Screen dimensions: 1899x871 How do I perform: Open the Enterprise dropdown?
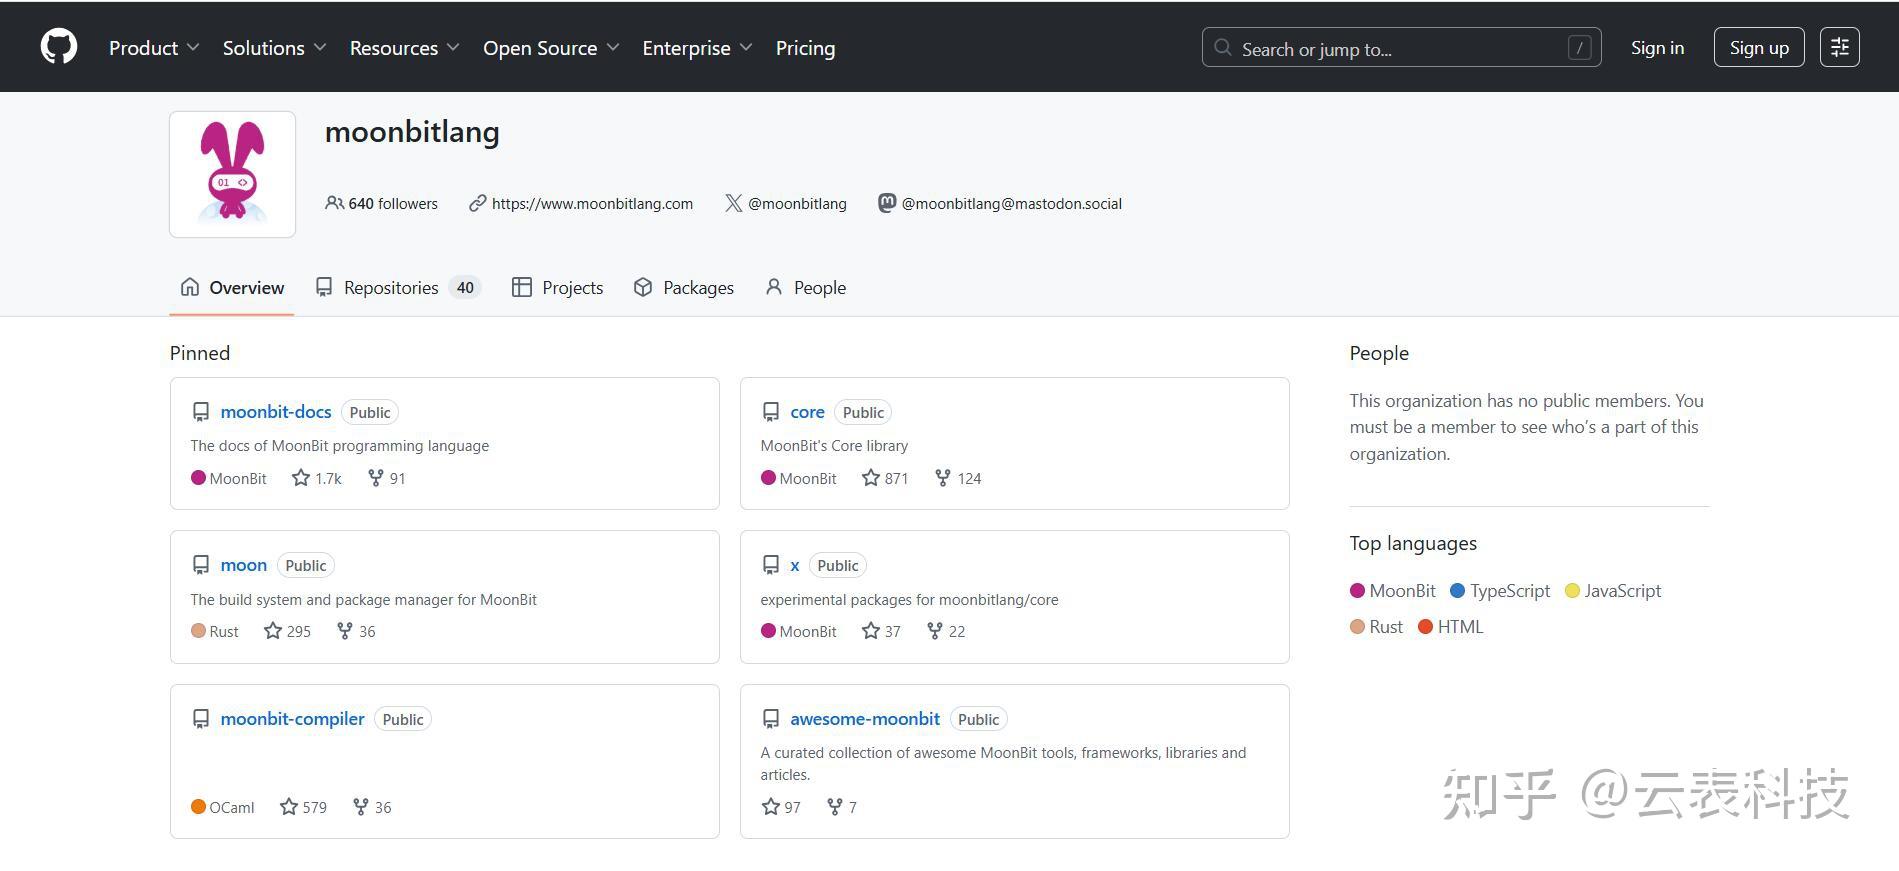(697, 48)
